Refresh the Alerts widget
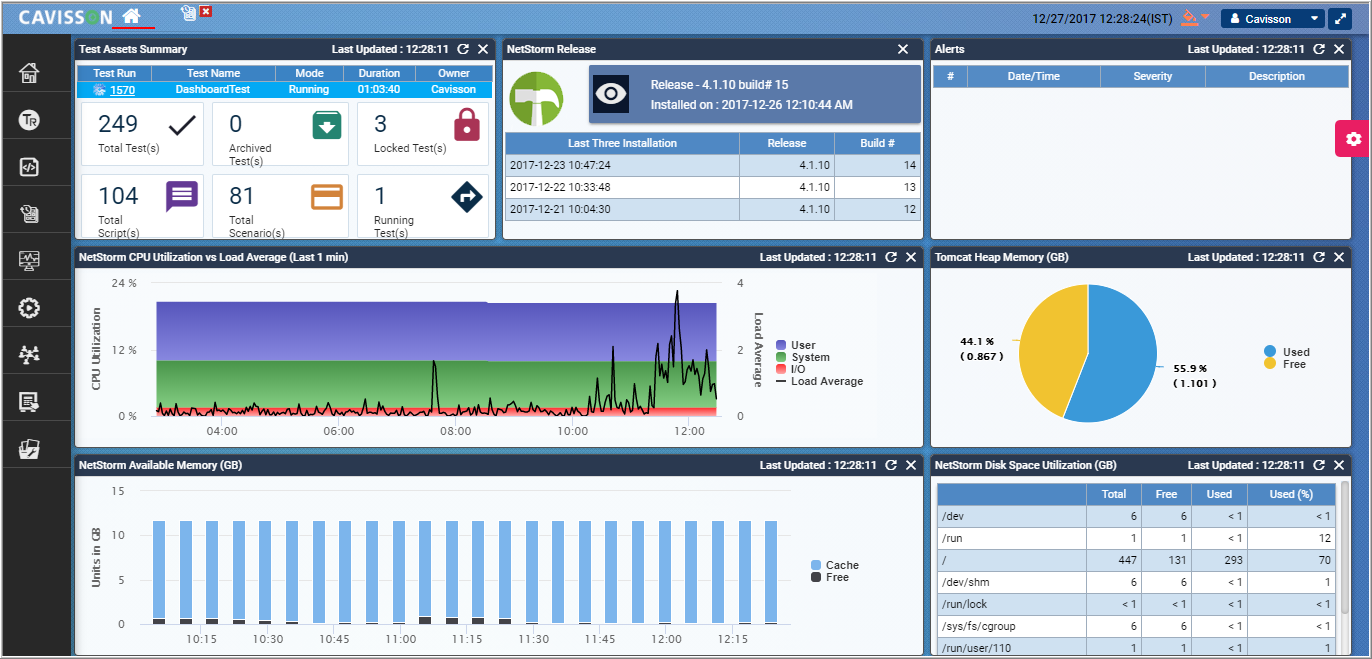1372x659 pixels. (1319, 49)
